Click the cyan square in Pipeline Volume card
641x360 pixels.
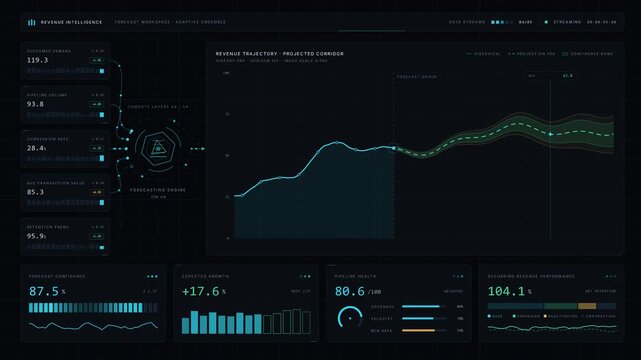click(102, 115)
